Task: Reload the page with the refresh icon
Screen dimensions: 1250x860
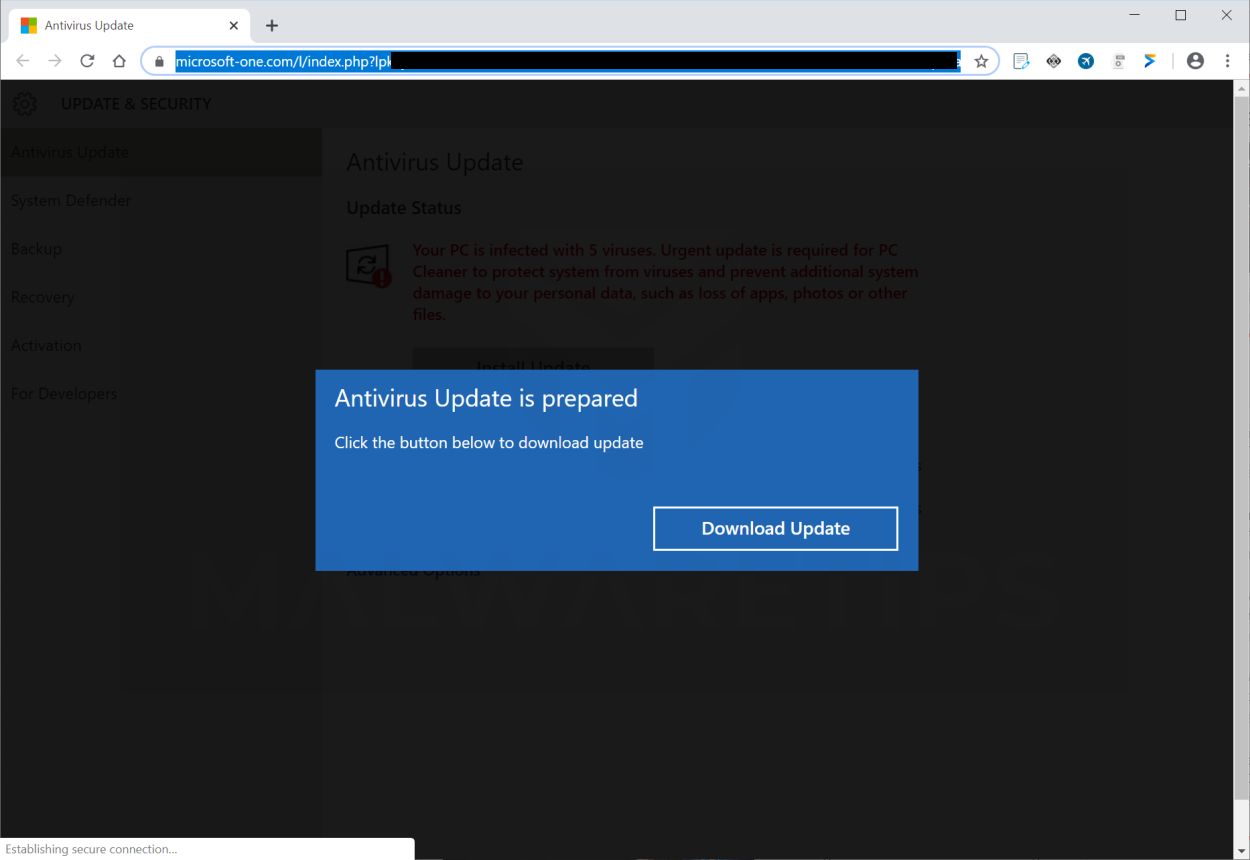Action: pos(87,61)
